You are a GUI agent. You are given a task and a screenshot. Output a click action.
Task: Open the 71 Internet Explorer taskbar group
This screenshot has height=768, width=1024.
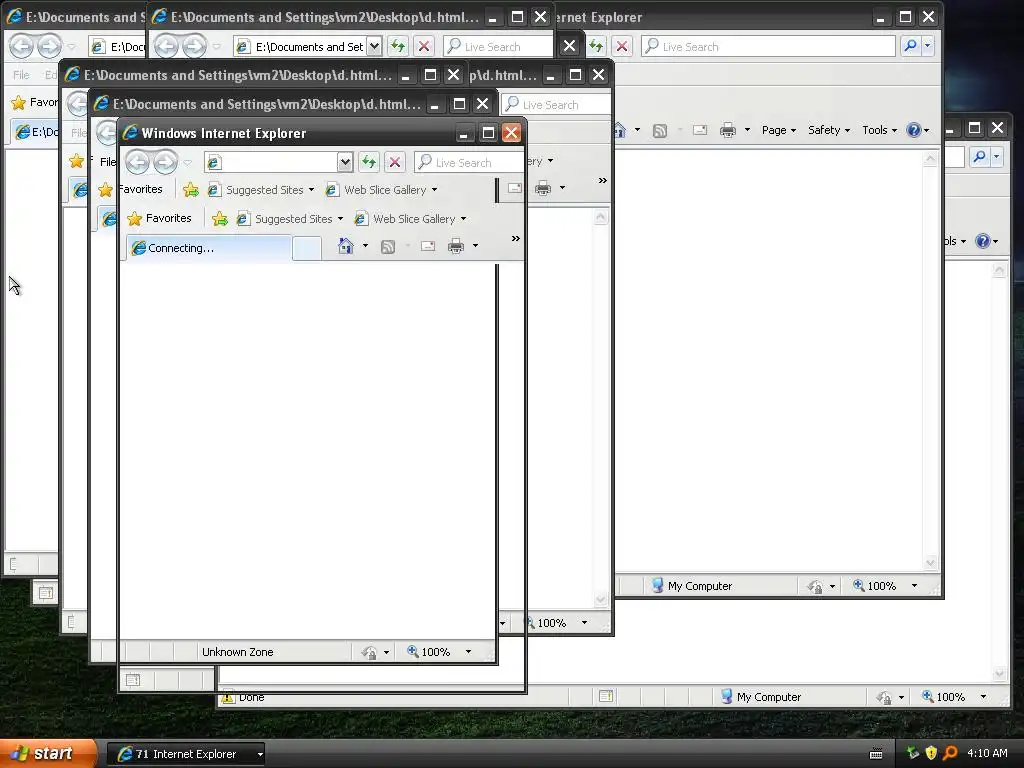186,754
